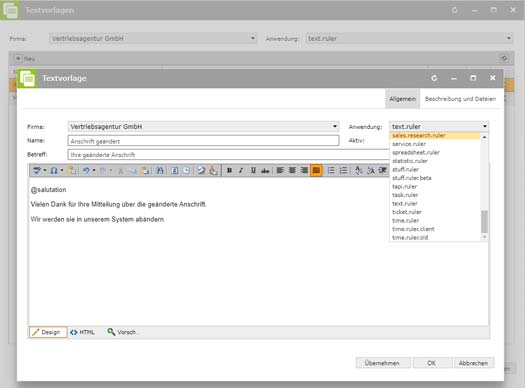Click the insert date icon
This screenshot has width=525, height=388.
pos(174,170)
